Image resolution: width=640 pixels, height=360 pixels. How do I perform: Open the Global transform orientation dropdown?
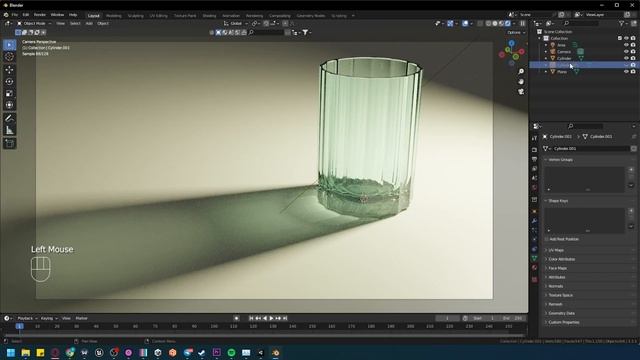tap(236, 23)
